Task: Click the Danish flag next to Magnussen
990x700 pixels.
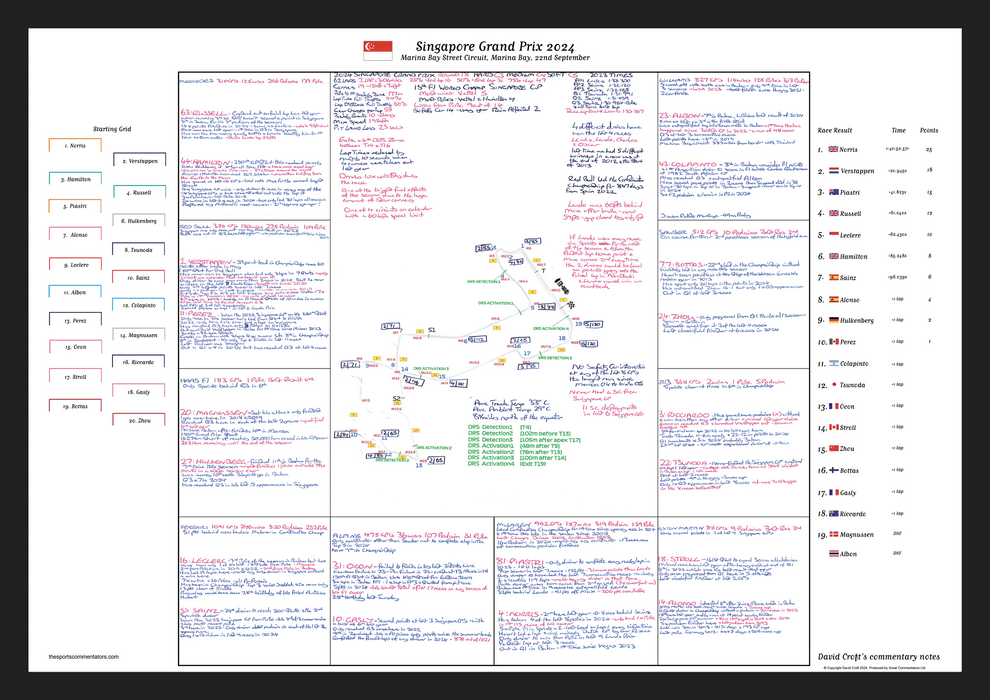Action: click(x=835, y=536)
